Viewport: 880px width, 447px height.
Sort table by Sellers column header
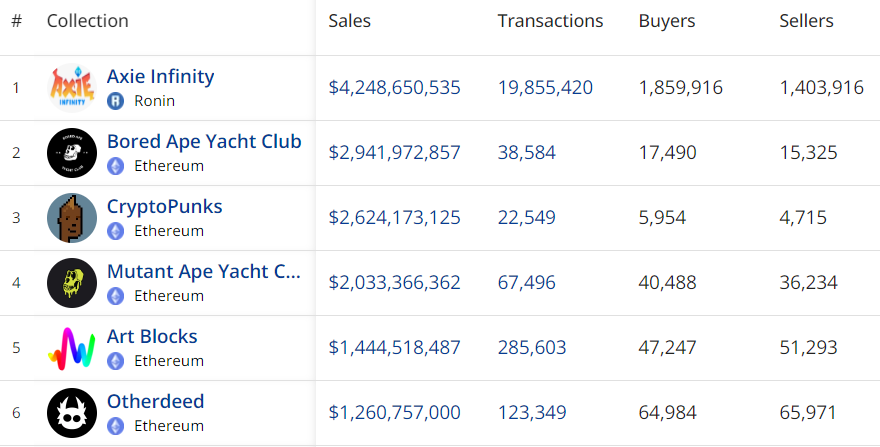806,21
